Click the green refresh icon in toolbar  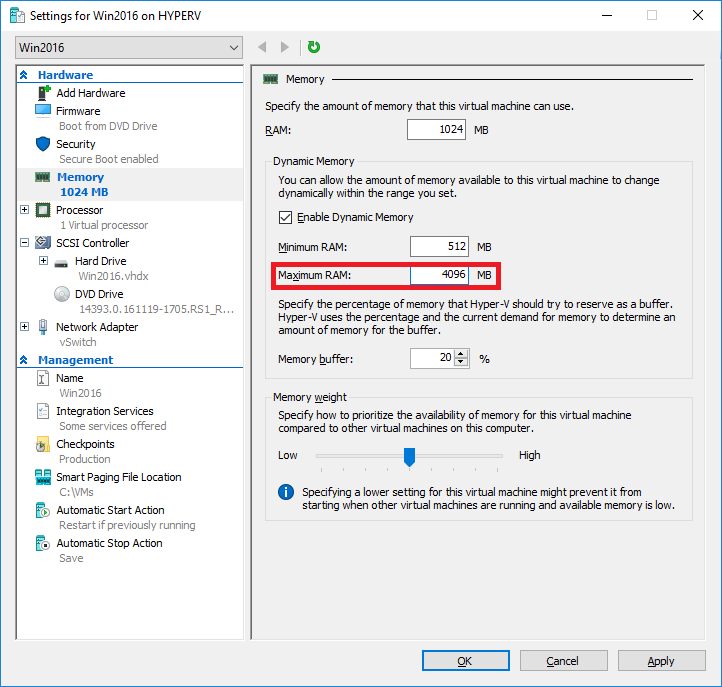pyautogui.click(x=314, y=47)
